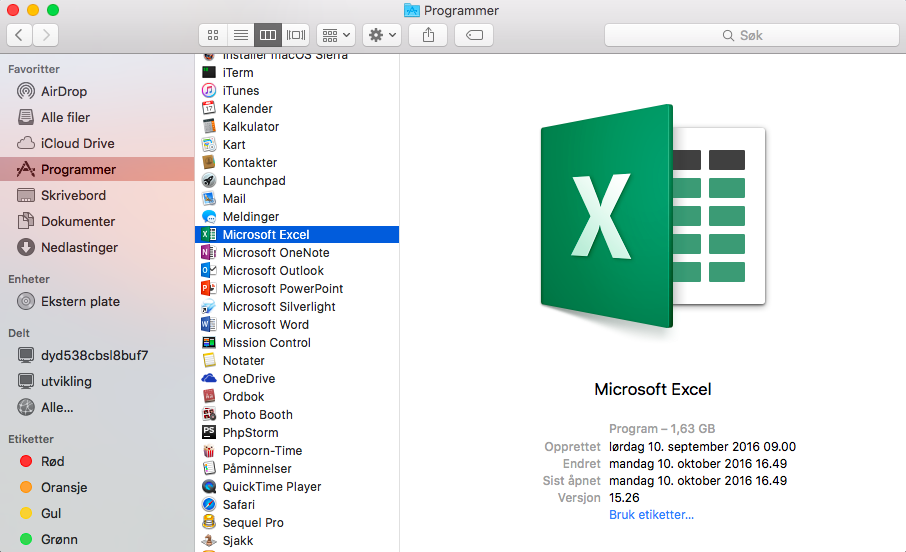Select Meldinger app
Screen dimensions: 906x552
297,217
